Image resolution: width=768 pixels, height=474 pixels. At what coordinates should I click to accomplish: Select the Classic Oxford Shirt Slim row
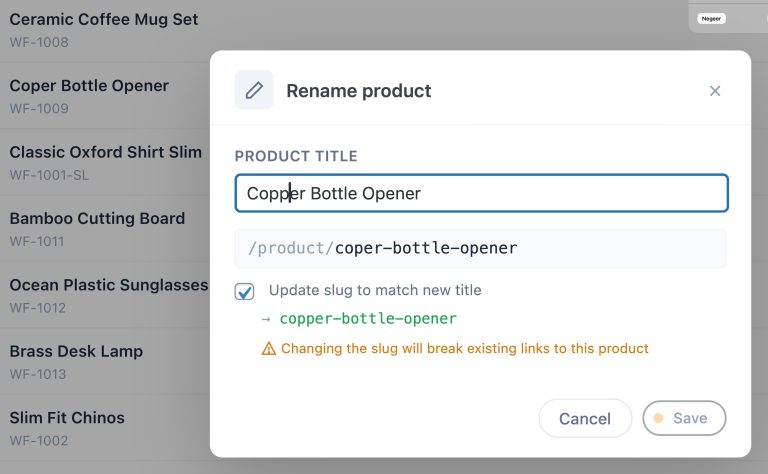coord(105,162)
